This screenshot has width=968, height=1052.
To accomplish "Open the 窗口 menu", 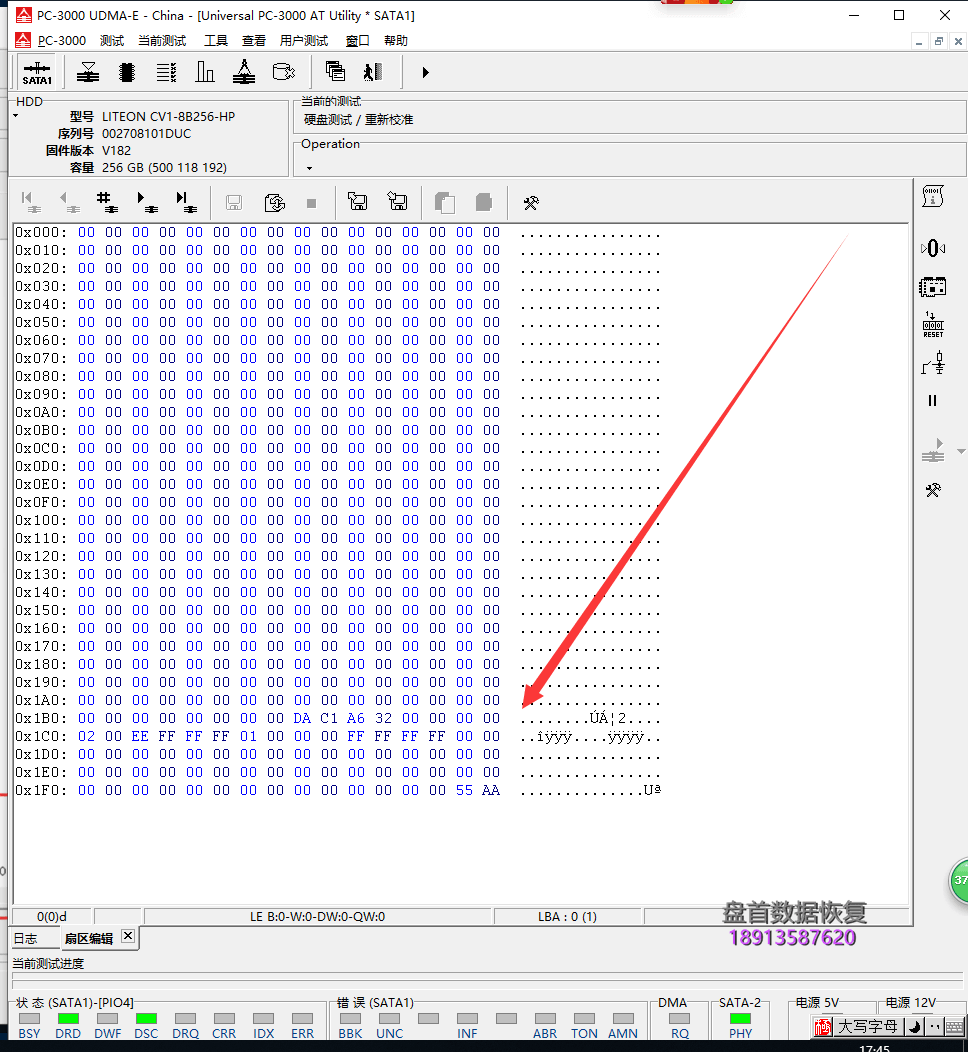I will click(x=358, y=41).
